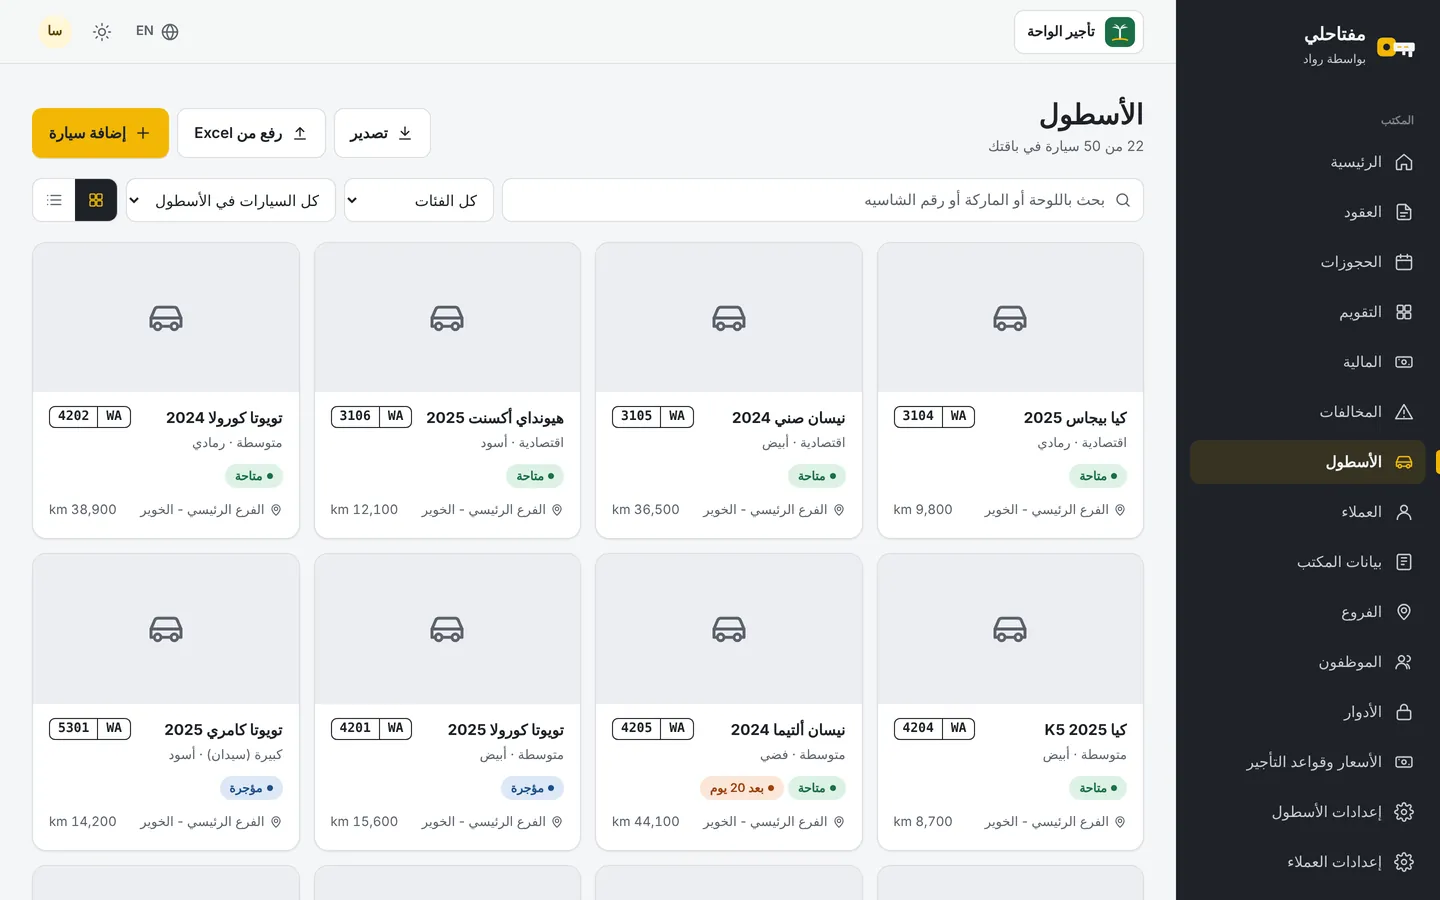
Task: Open the تأجير الواحة office switcher
Action: [x=1079, y=32]
